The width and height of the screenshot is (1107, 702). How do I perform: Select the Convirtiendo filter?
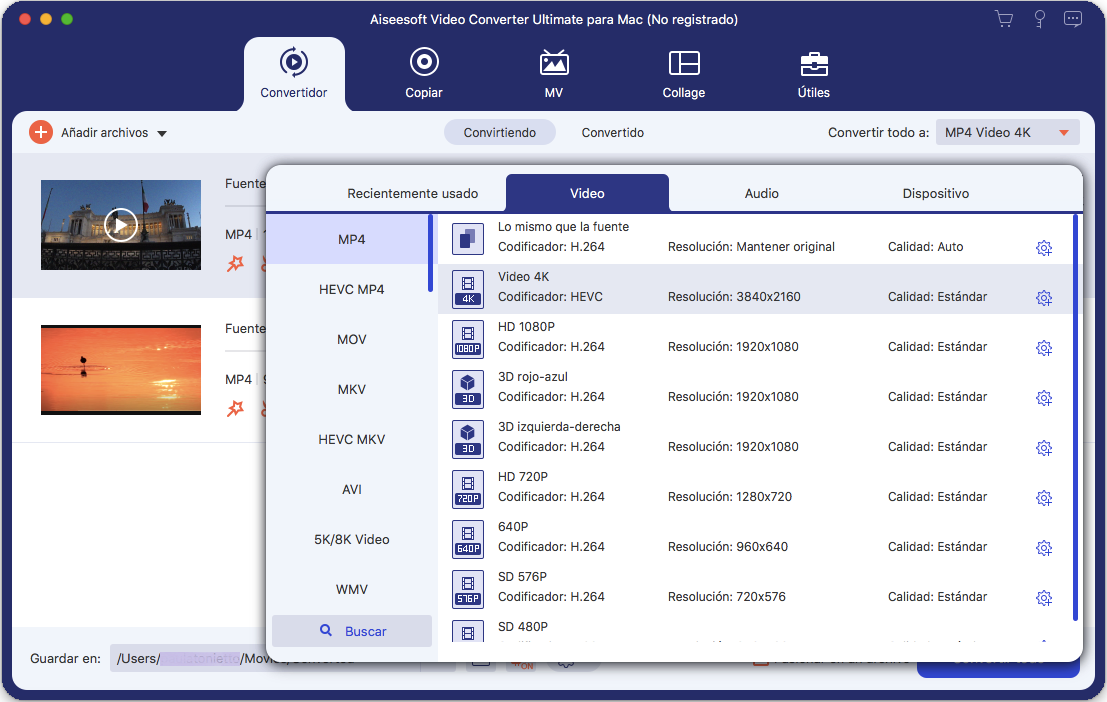tap(500, 132)
